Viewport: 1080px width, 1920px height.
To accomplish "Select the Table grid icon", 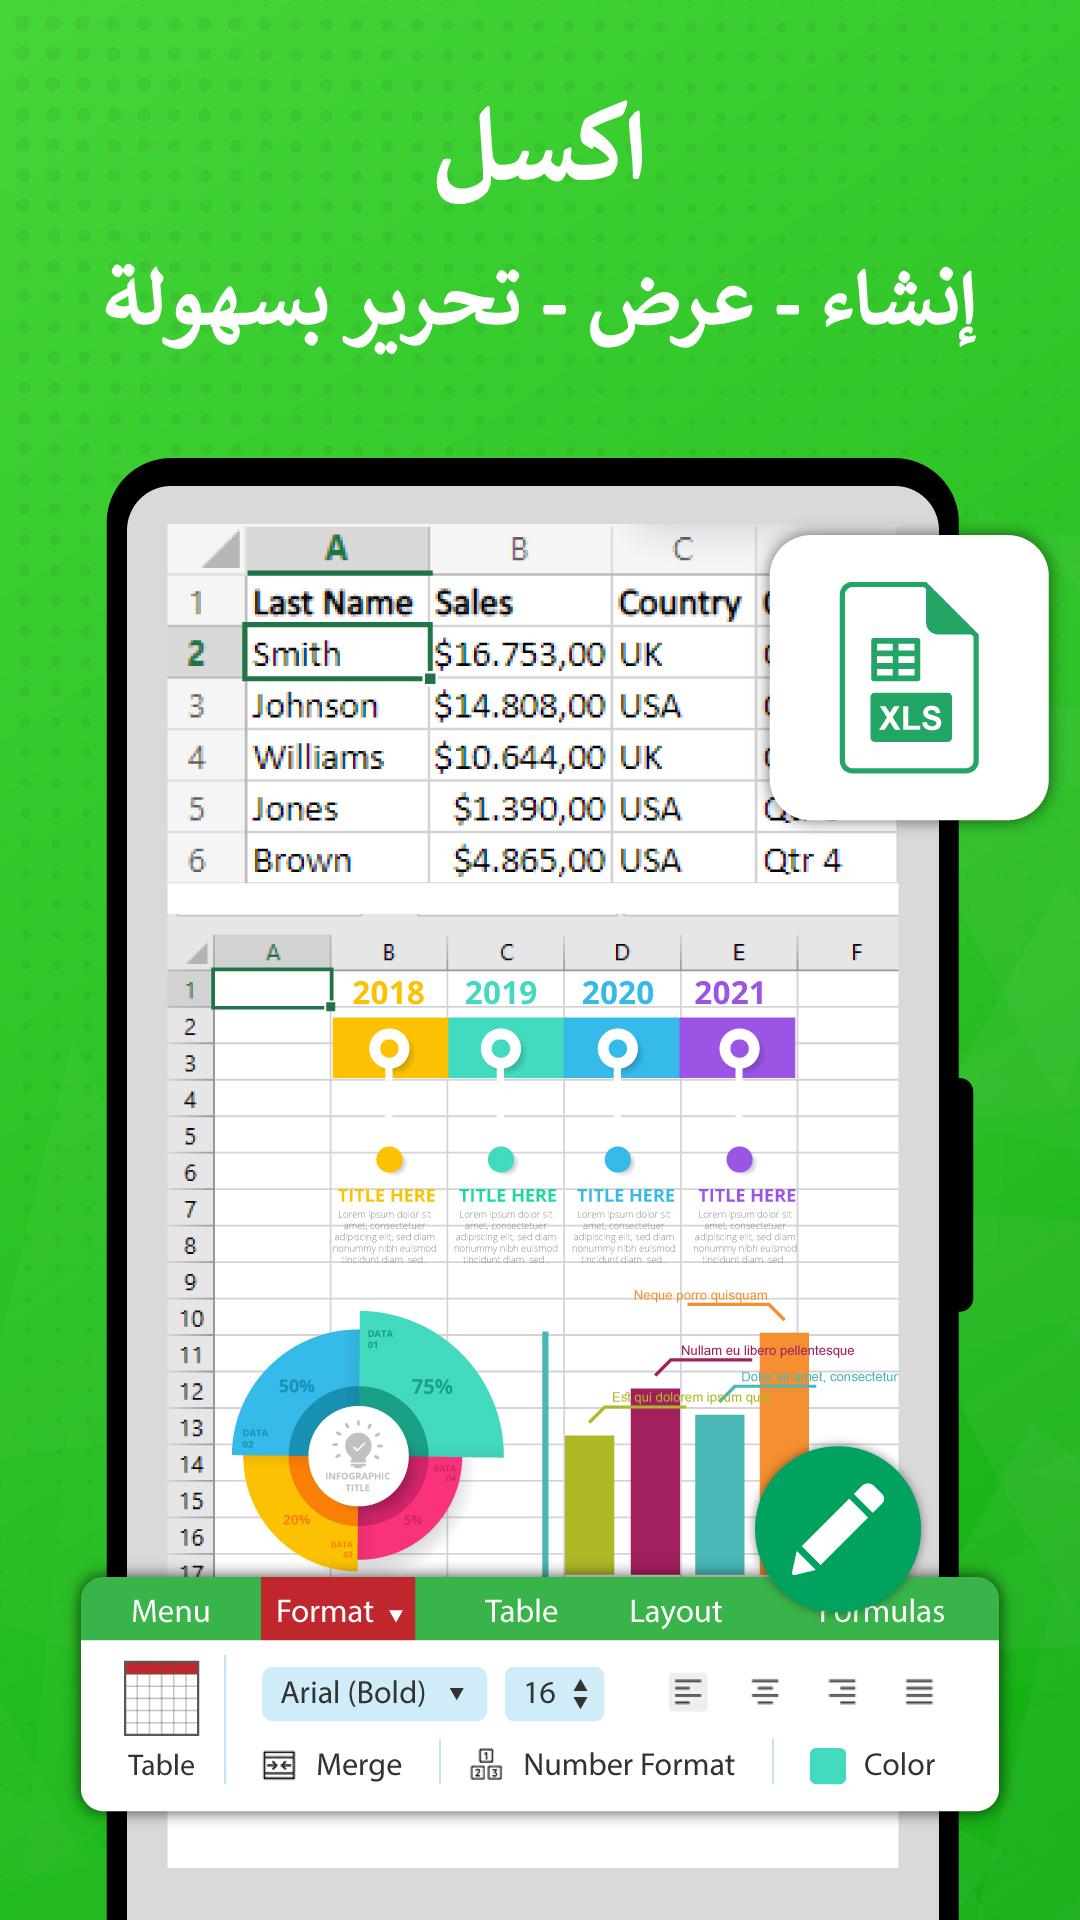I will coord(161,1698).
